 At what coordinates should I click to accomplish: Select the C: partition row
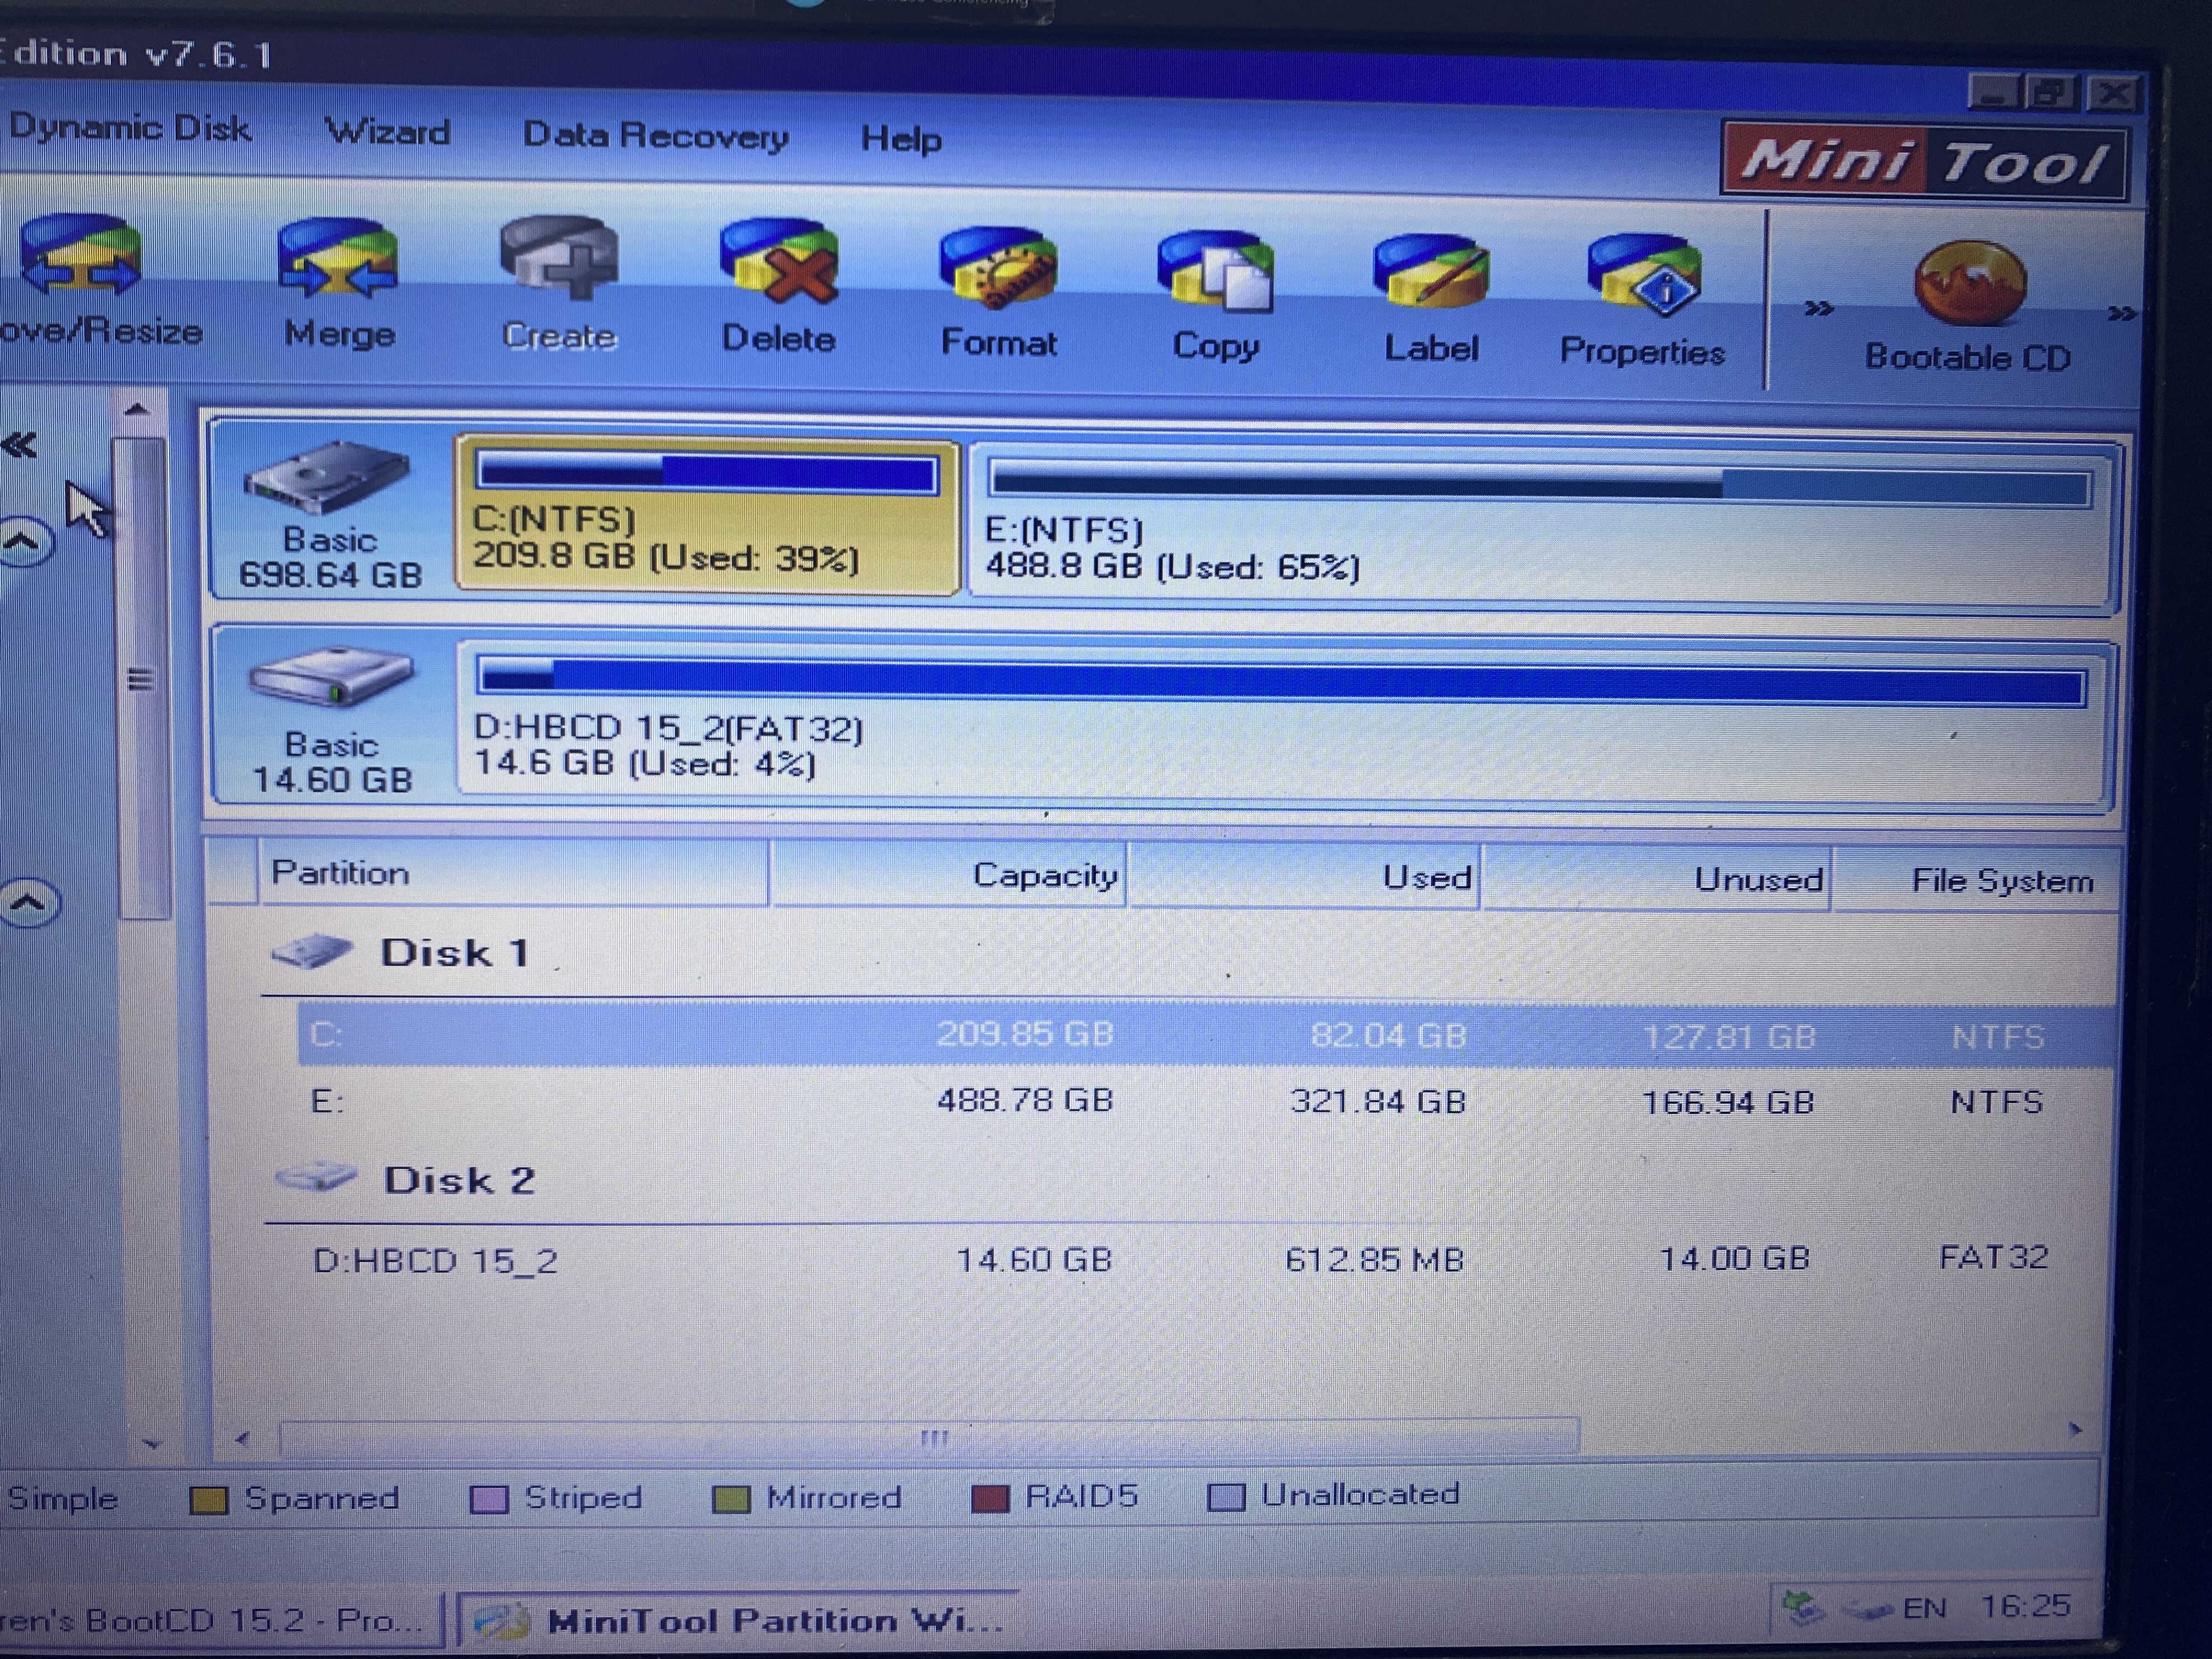[1206, 1035]
